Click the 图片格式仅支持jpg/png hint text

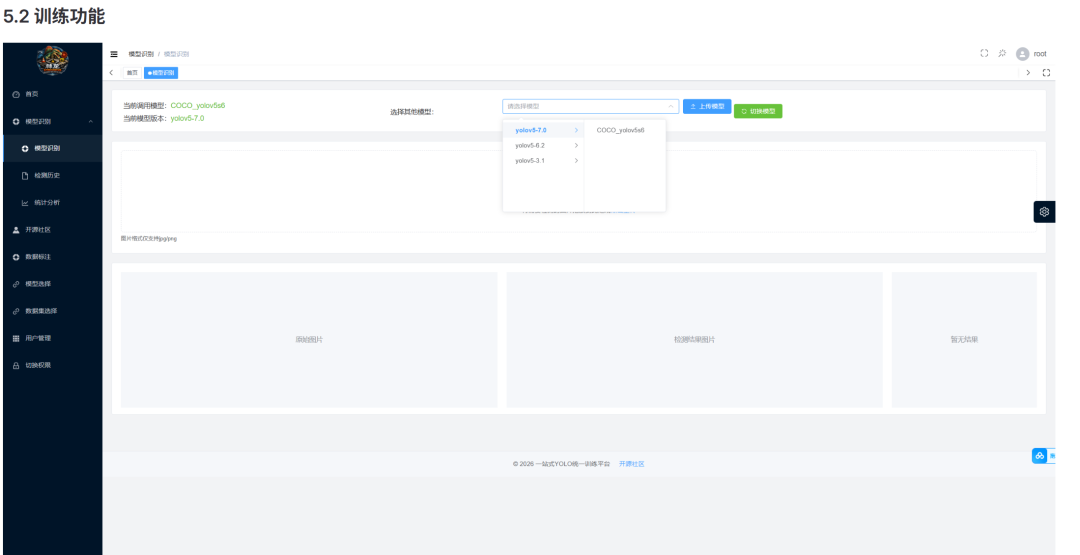[x=149, y=238]
